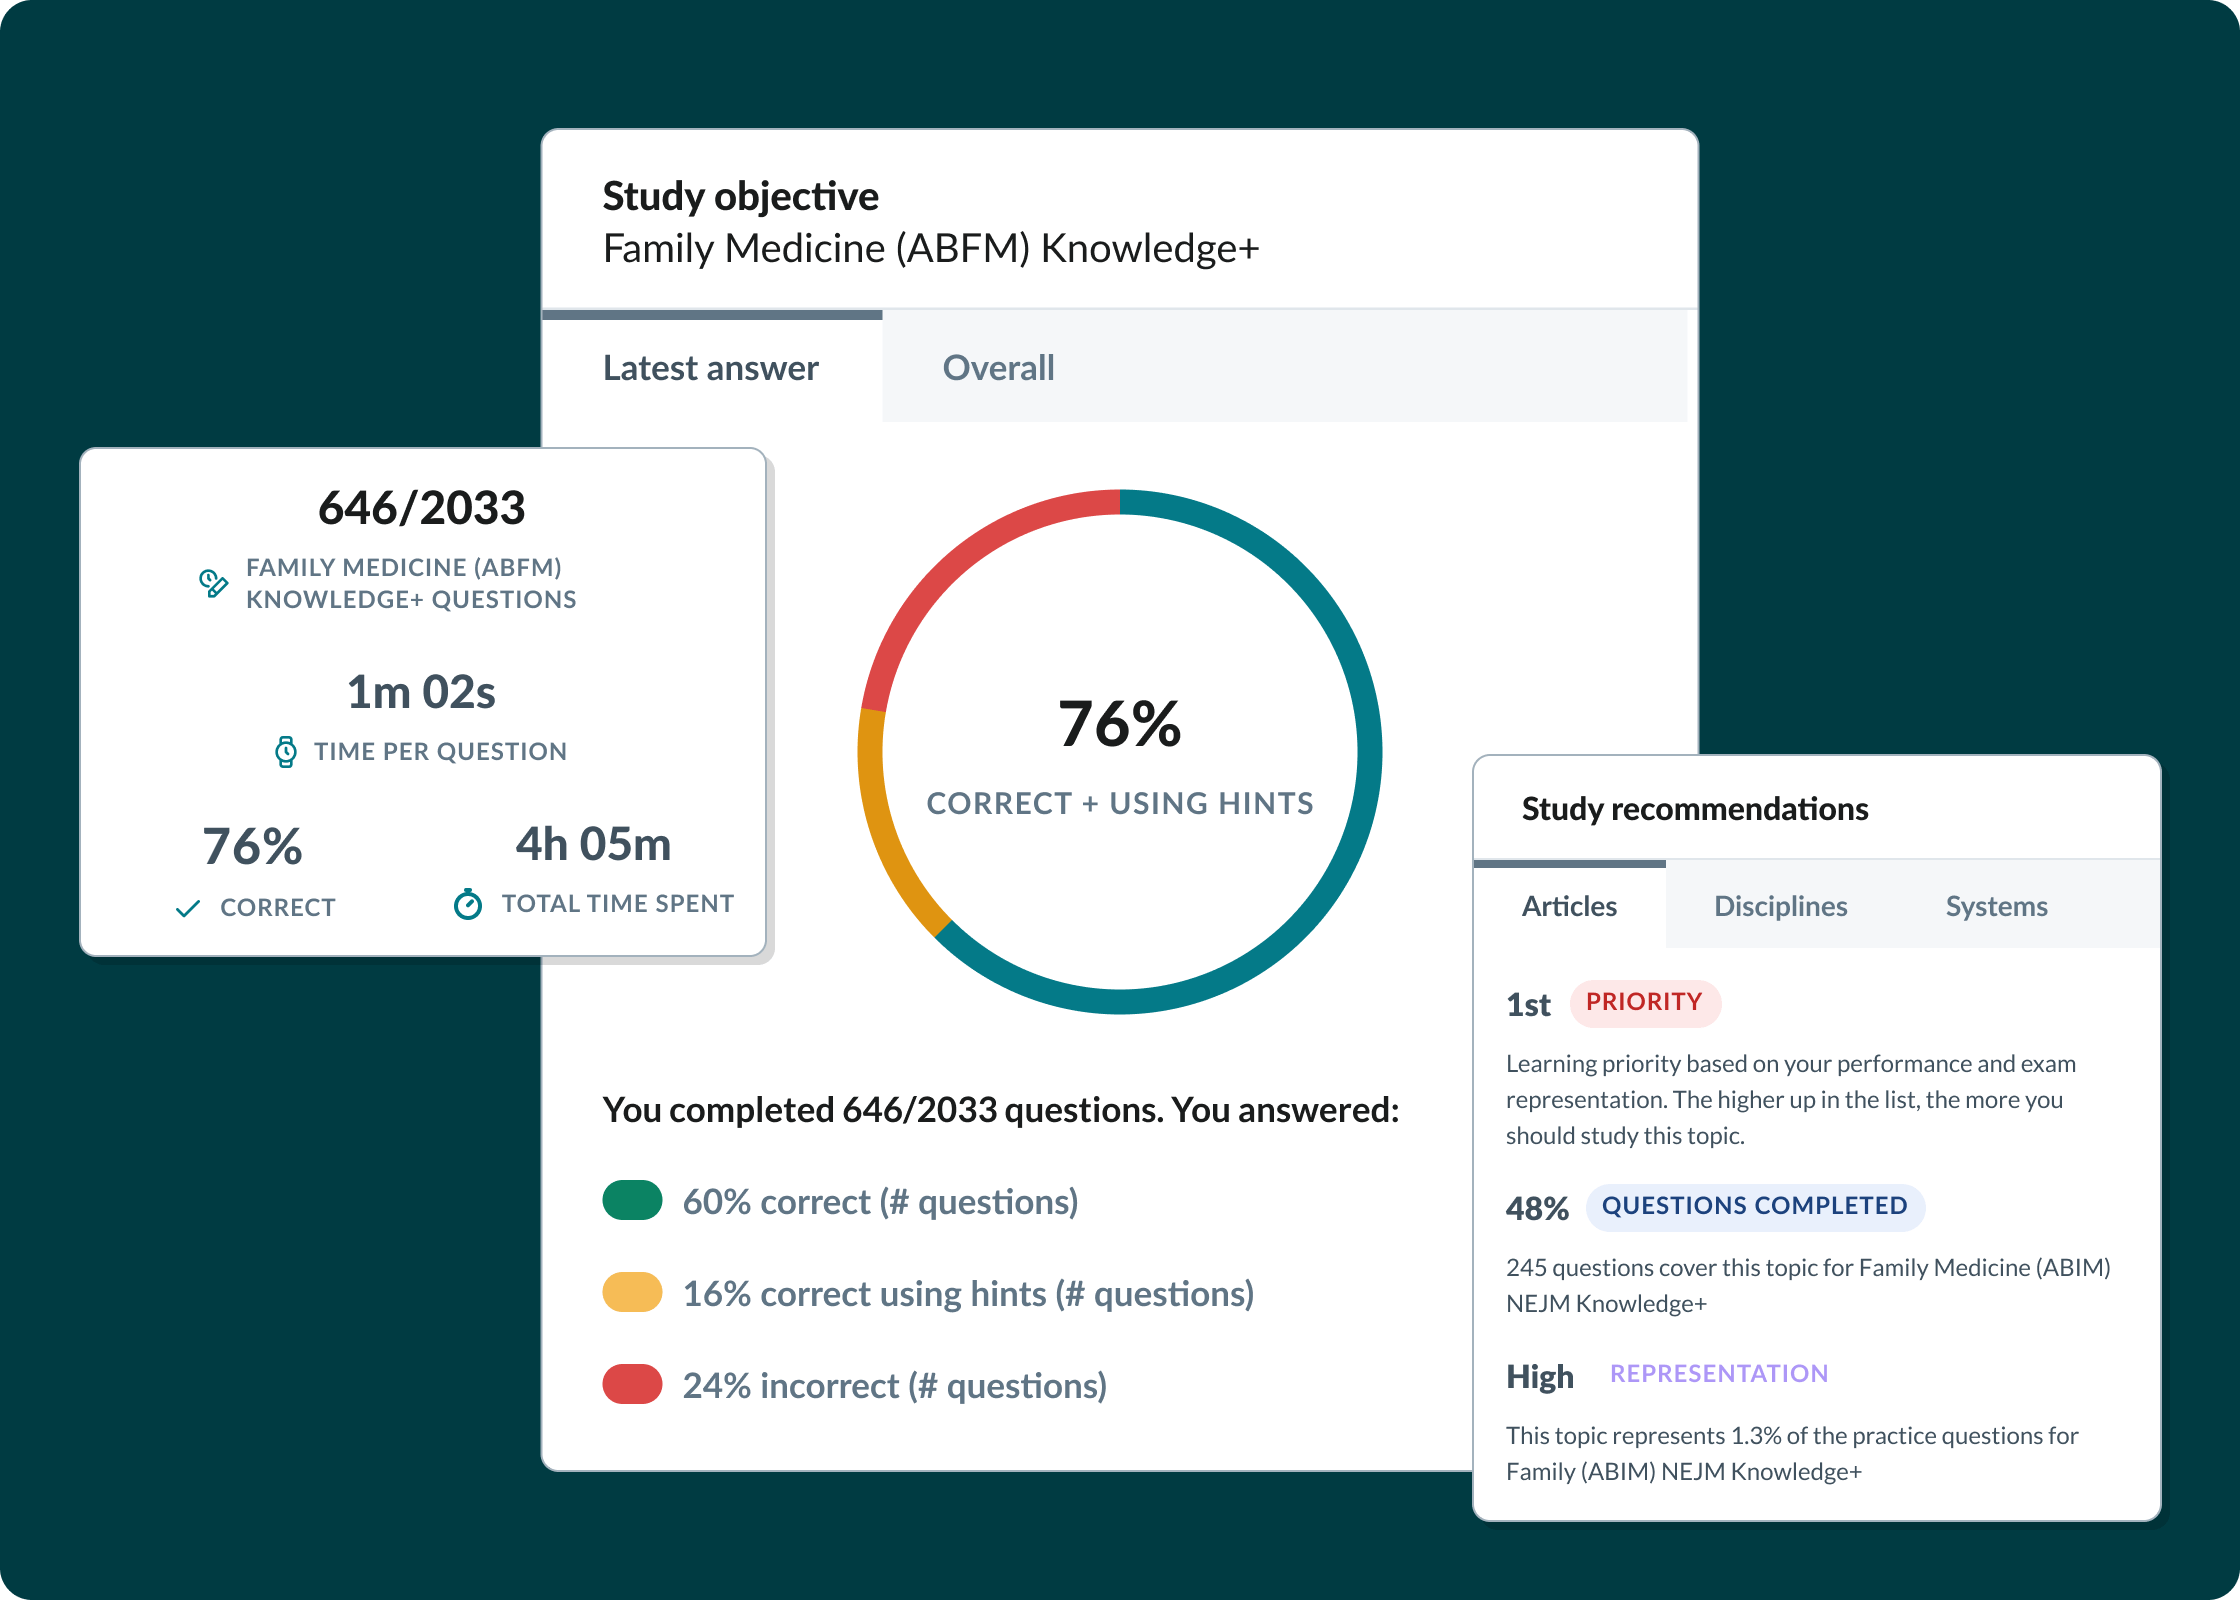Click the red PRIORITY badge
The width and height of the screenshot is (2240, 1600).
[x=1644, y=1003]
